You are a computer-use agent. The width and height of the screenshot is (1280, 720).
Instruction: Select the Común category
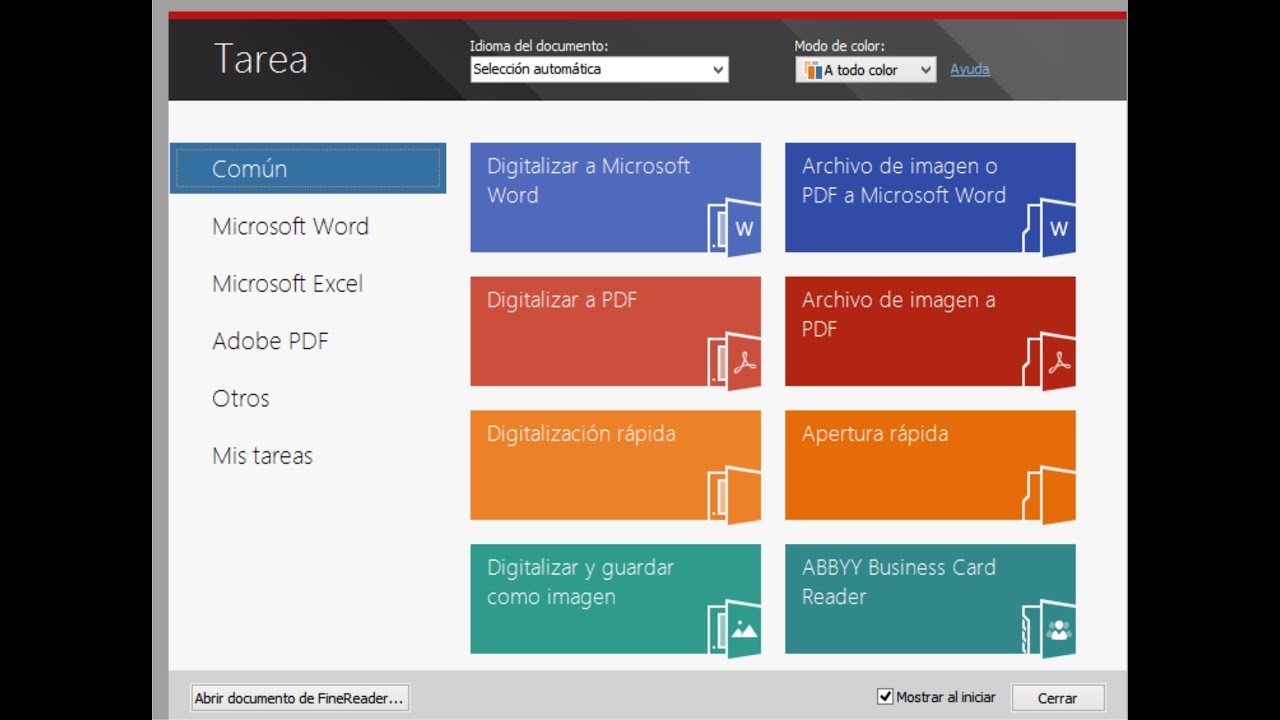point(308,168)
